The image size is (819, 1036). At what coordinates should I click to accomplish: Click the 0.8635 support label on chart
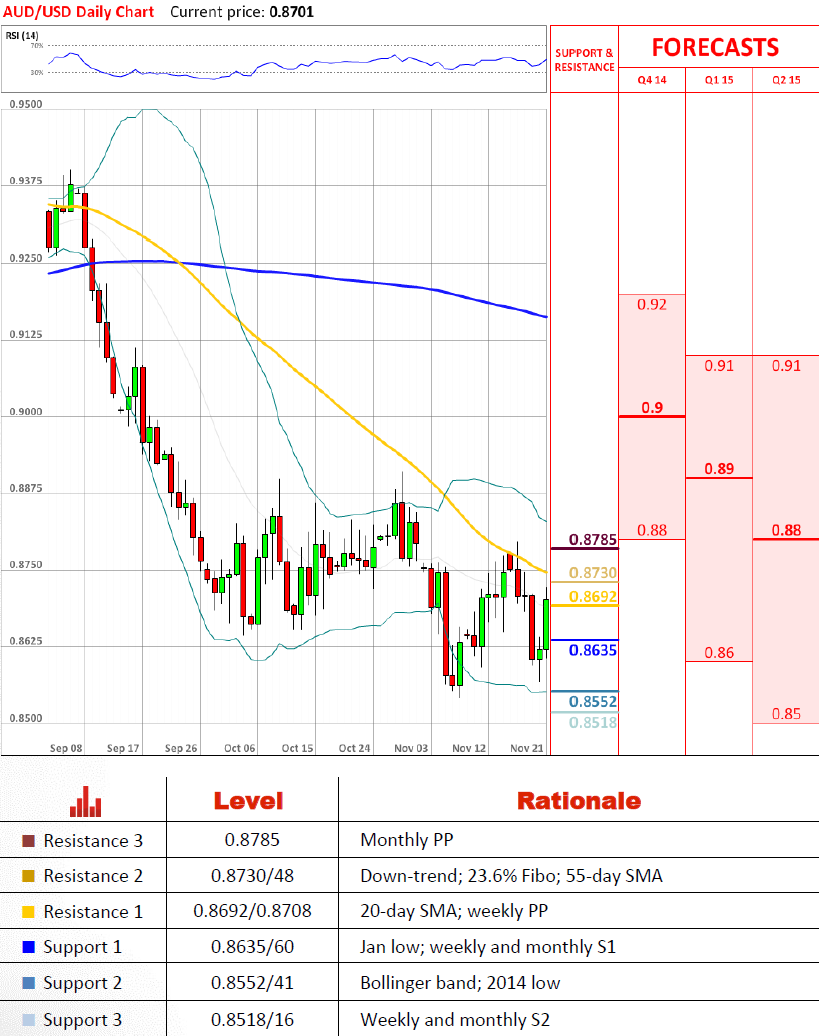[x=592, y=650]
